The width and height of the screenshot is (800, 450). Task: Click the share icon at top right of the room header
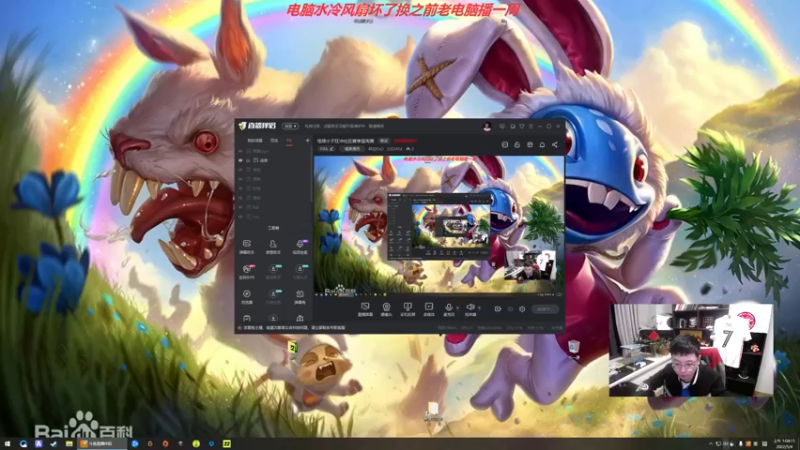[x=555, y=145]
